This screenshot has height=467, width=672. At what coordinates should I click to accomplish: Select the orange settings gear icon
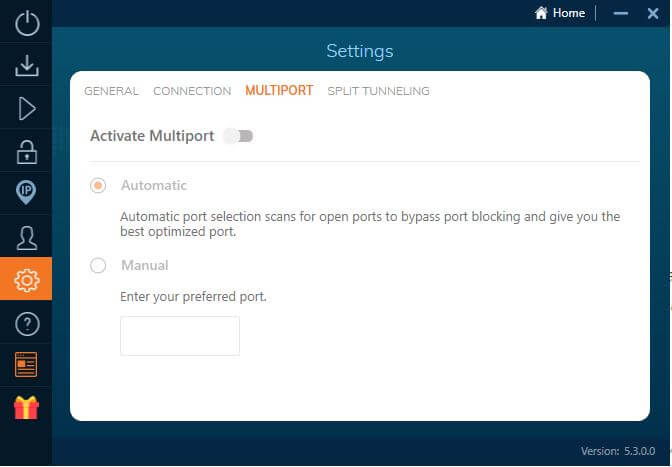pyautogui.click(x=27, y=281)
